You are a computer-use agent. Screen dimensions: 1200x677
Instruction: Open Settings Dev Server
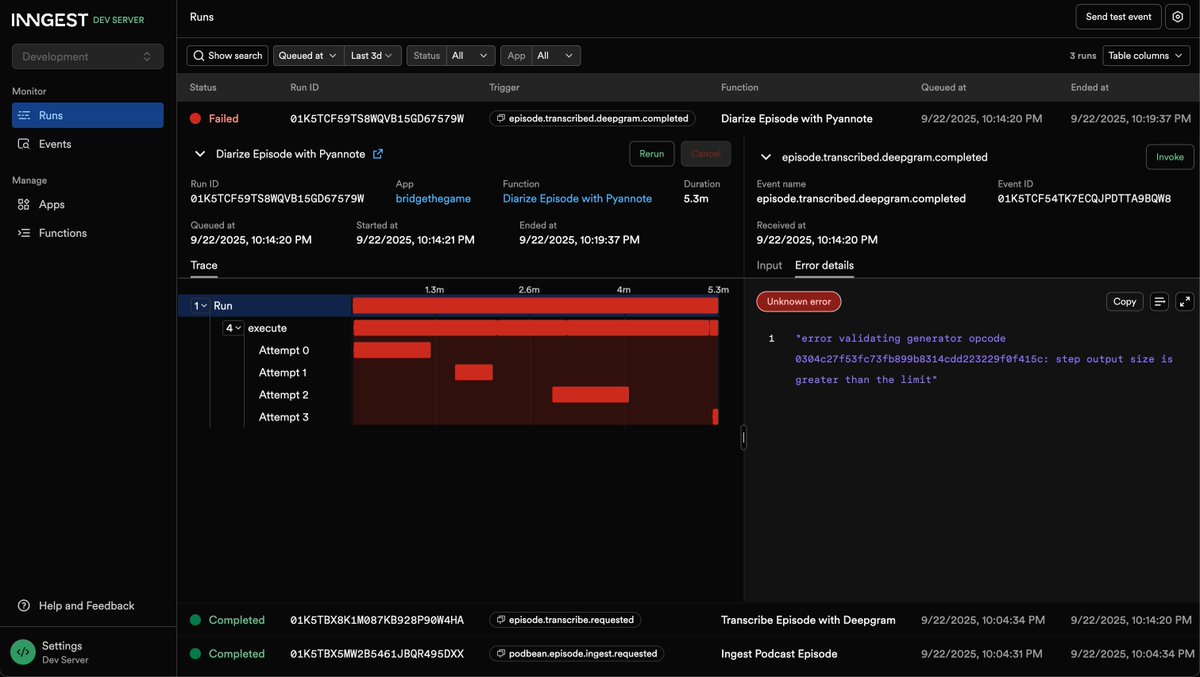click(x=88, y=652)
